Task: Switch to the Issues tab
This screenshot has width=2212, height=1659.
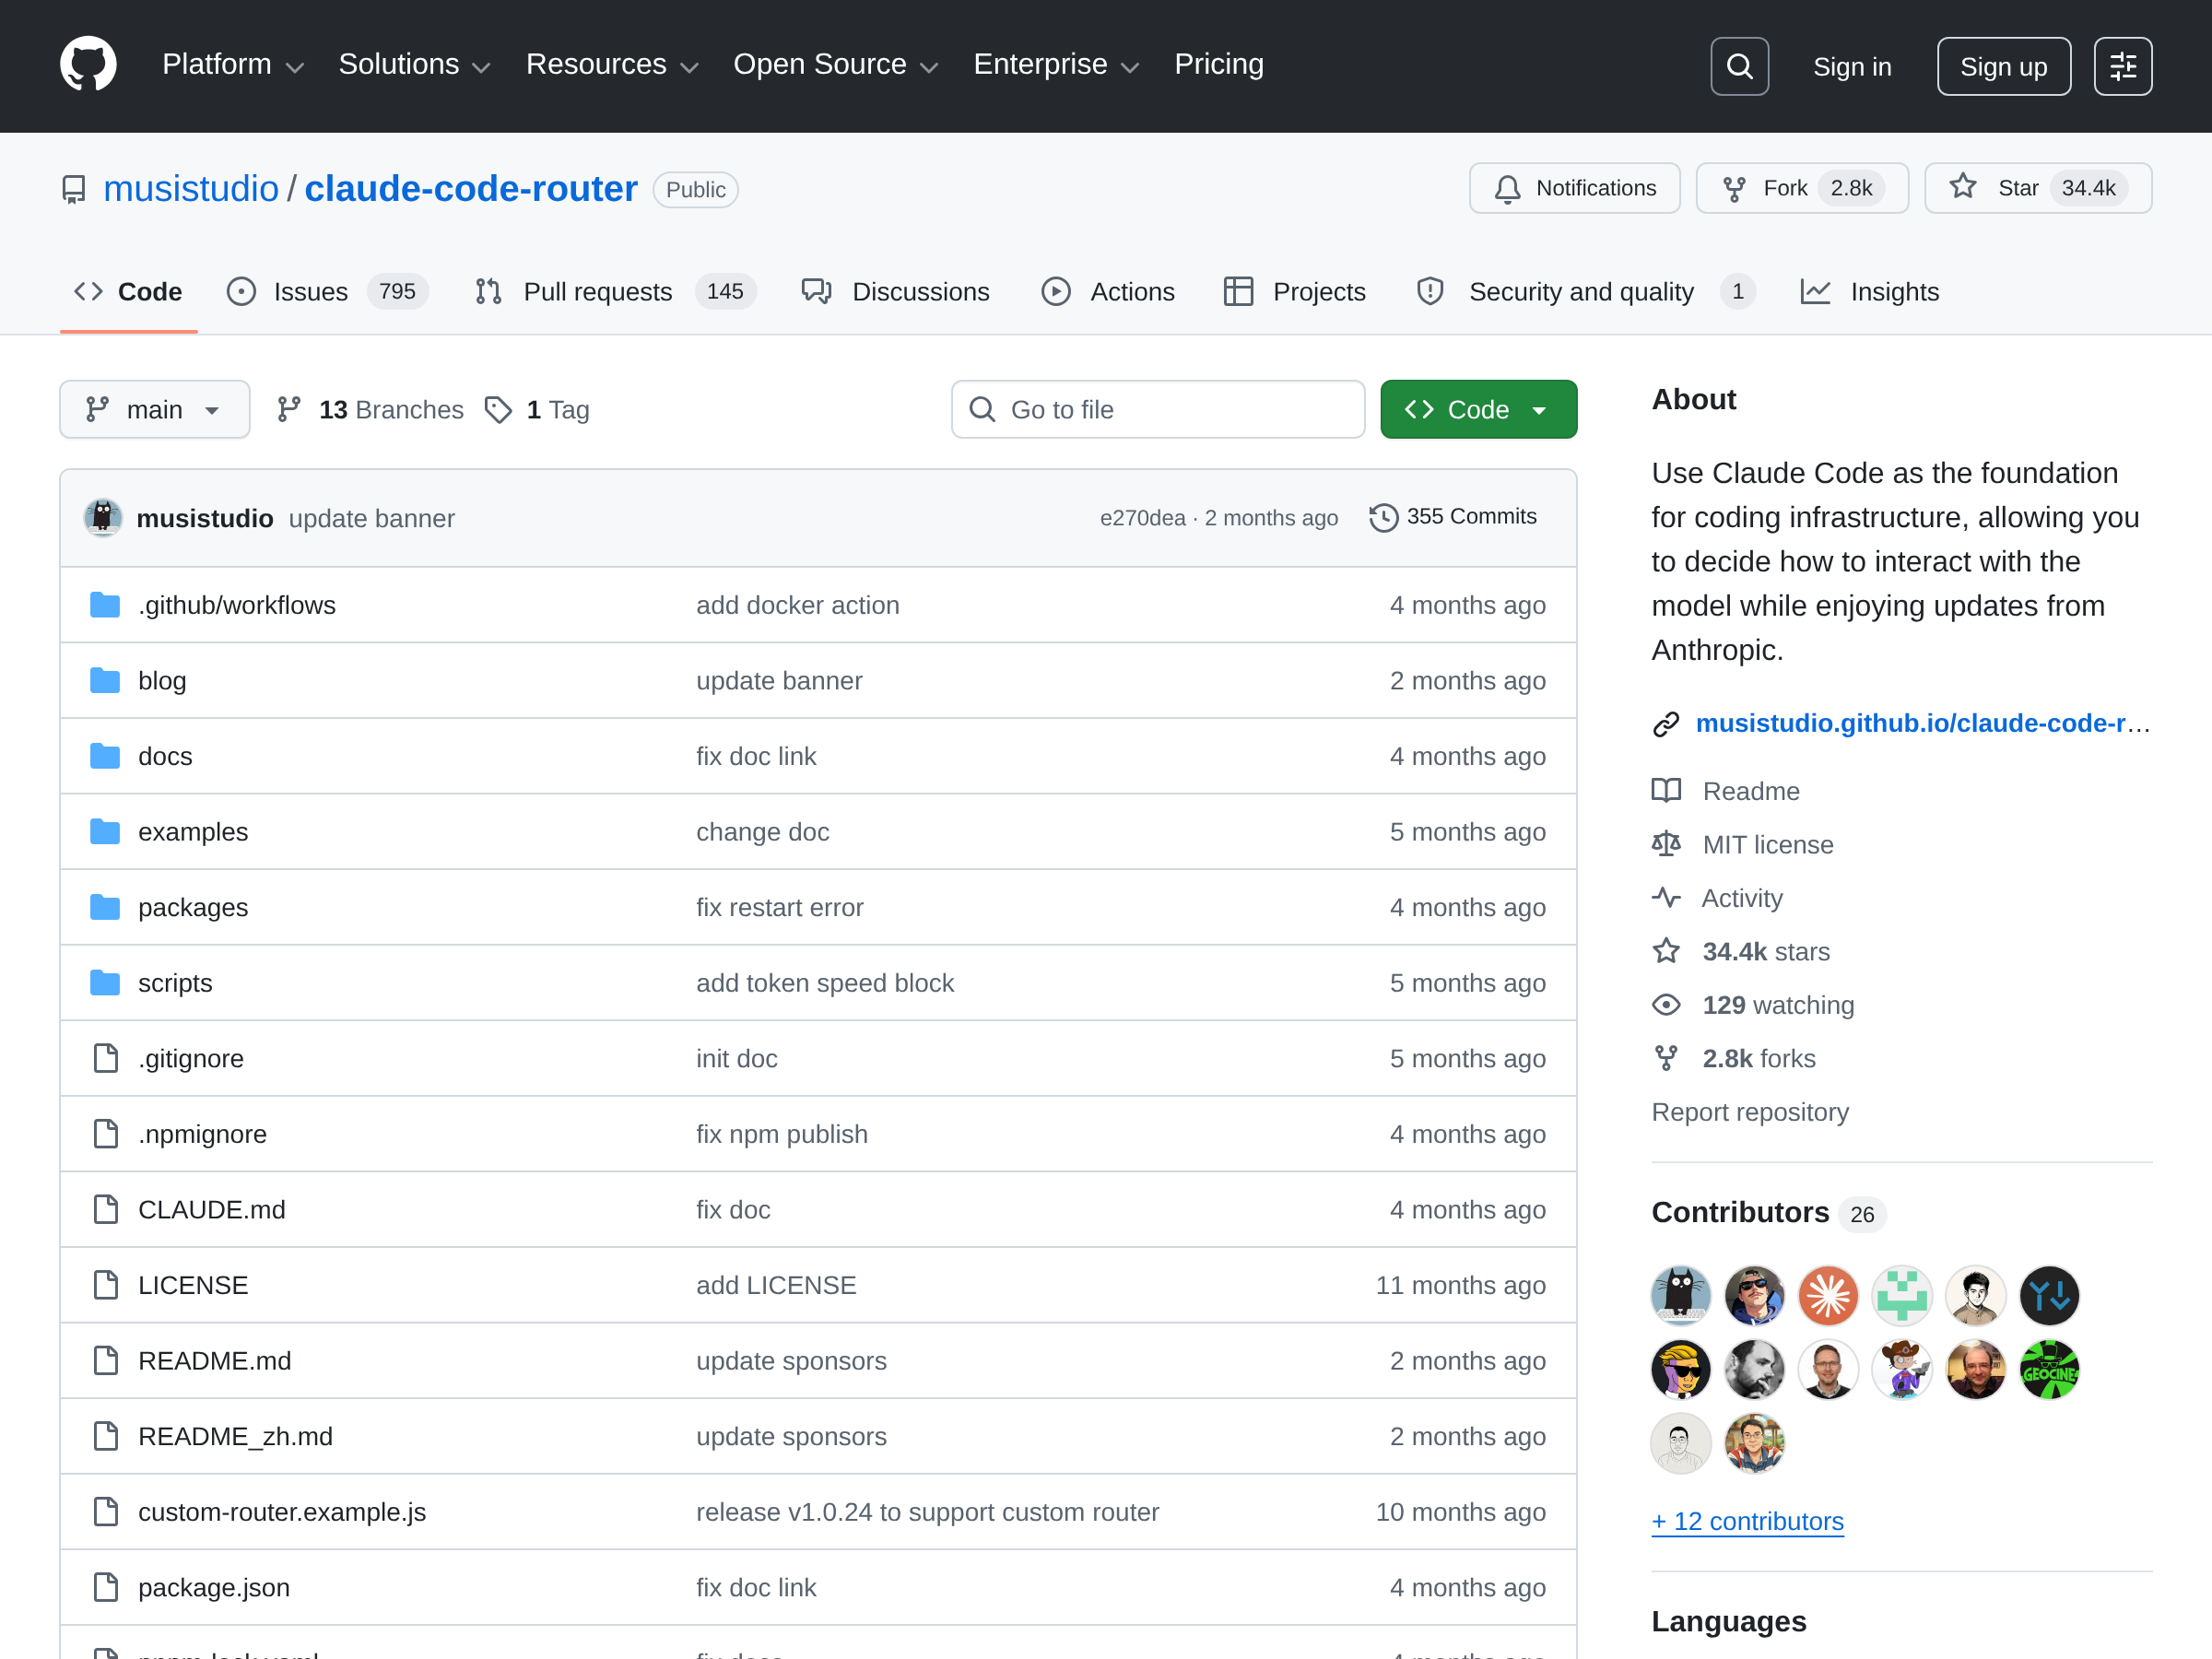Action: (327, 292)
